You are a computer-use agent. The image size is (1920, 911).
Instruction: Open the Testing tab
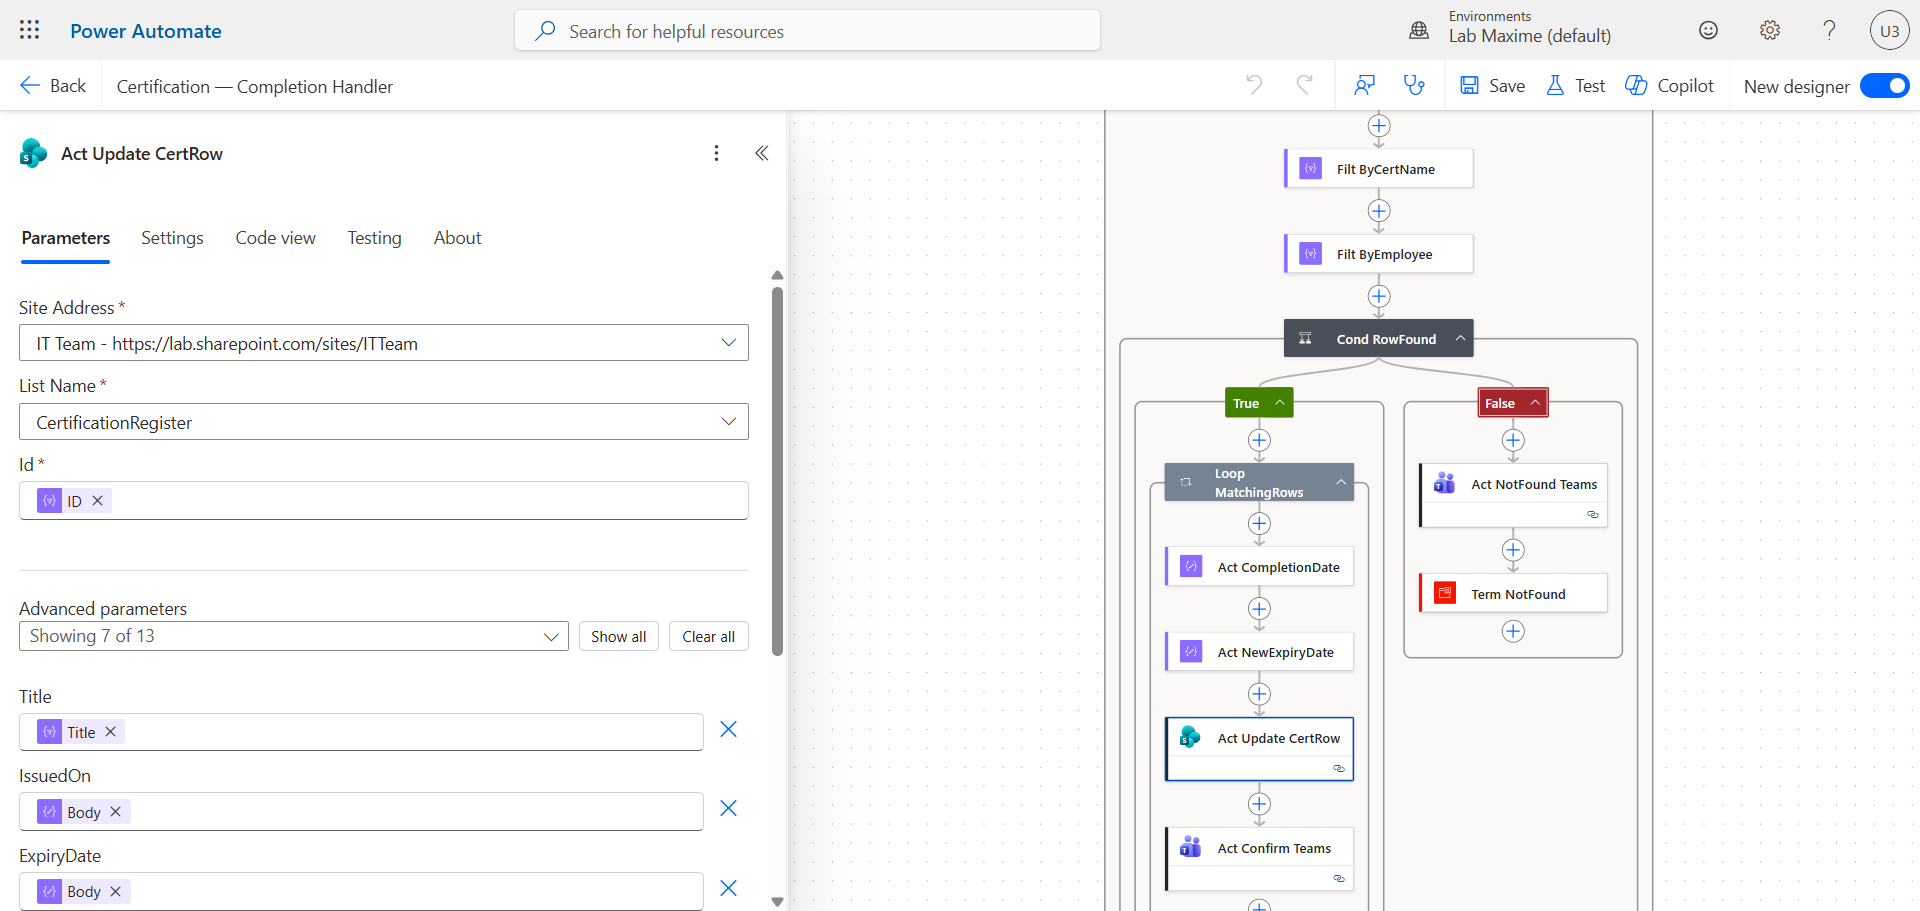375,238
